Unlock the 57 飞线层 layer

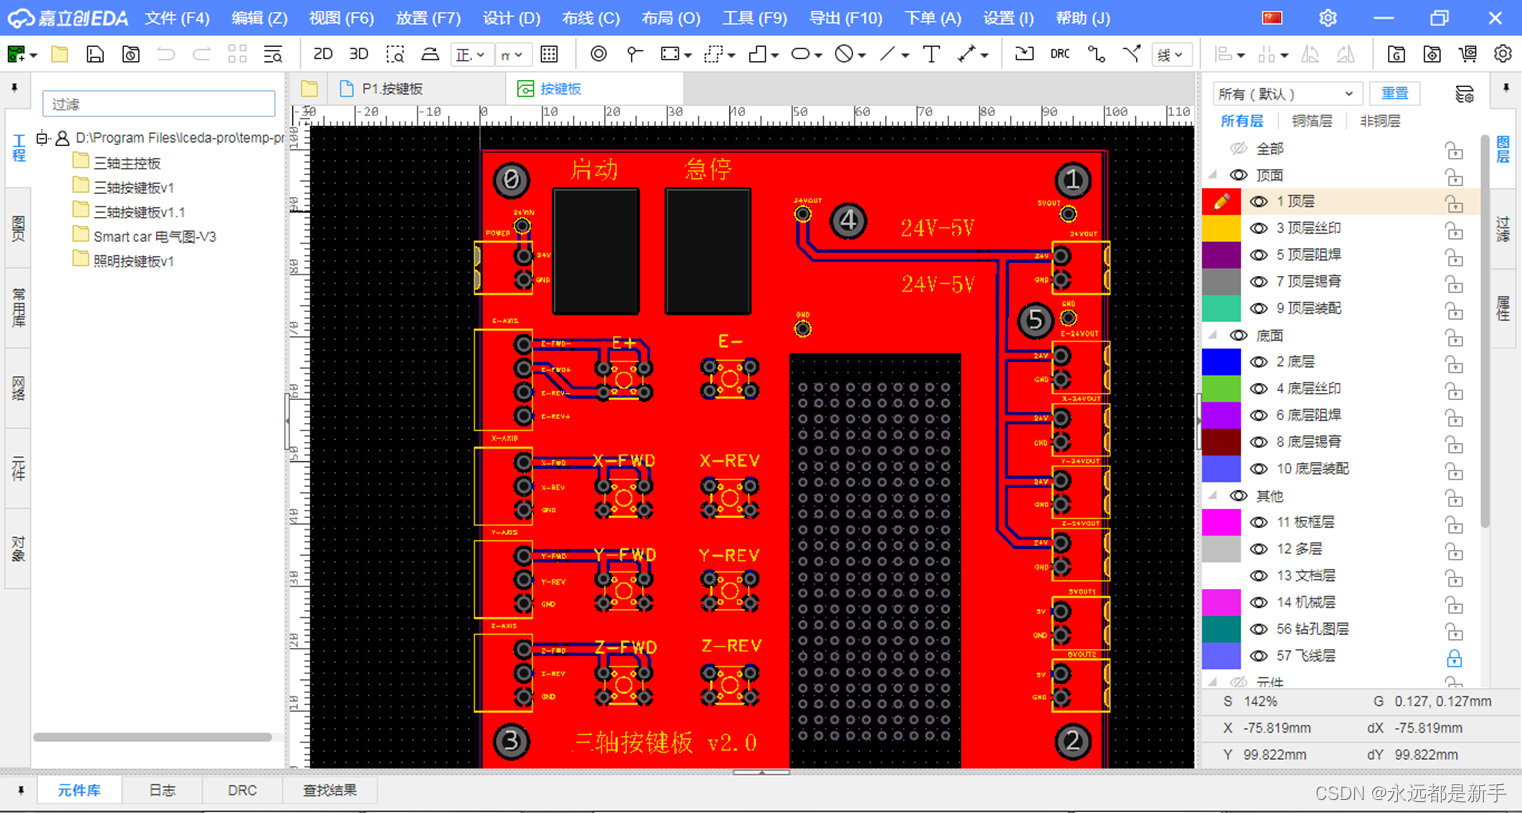pos(1454,658)
